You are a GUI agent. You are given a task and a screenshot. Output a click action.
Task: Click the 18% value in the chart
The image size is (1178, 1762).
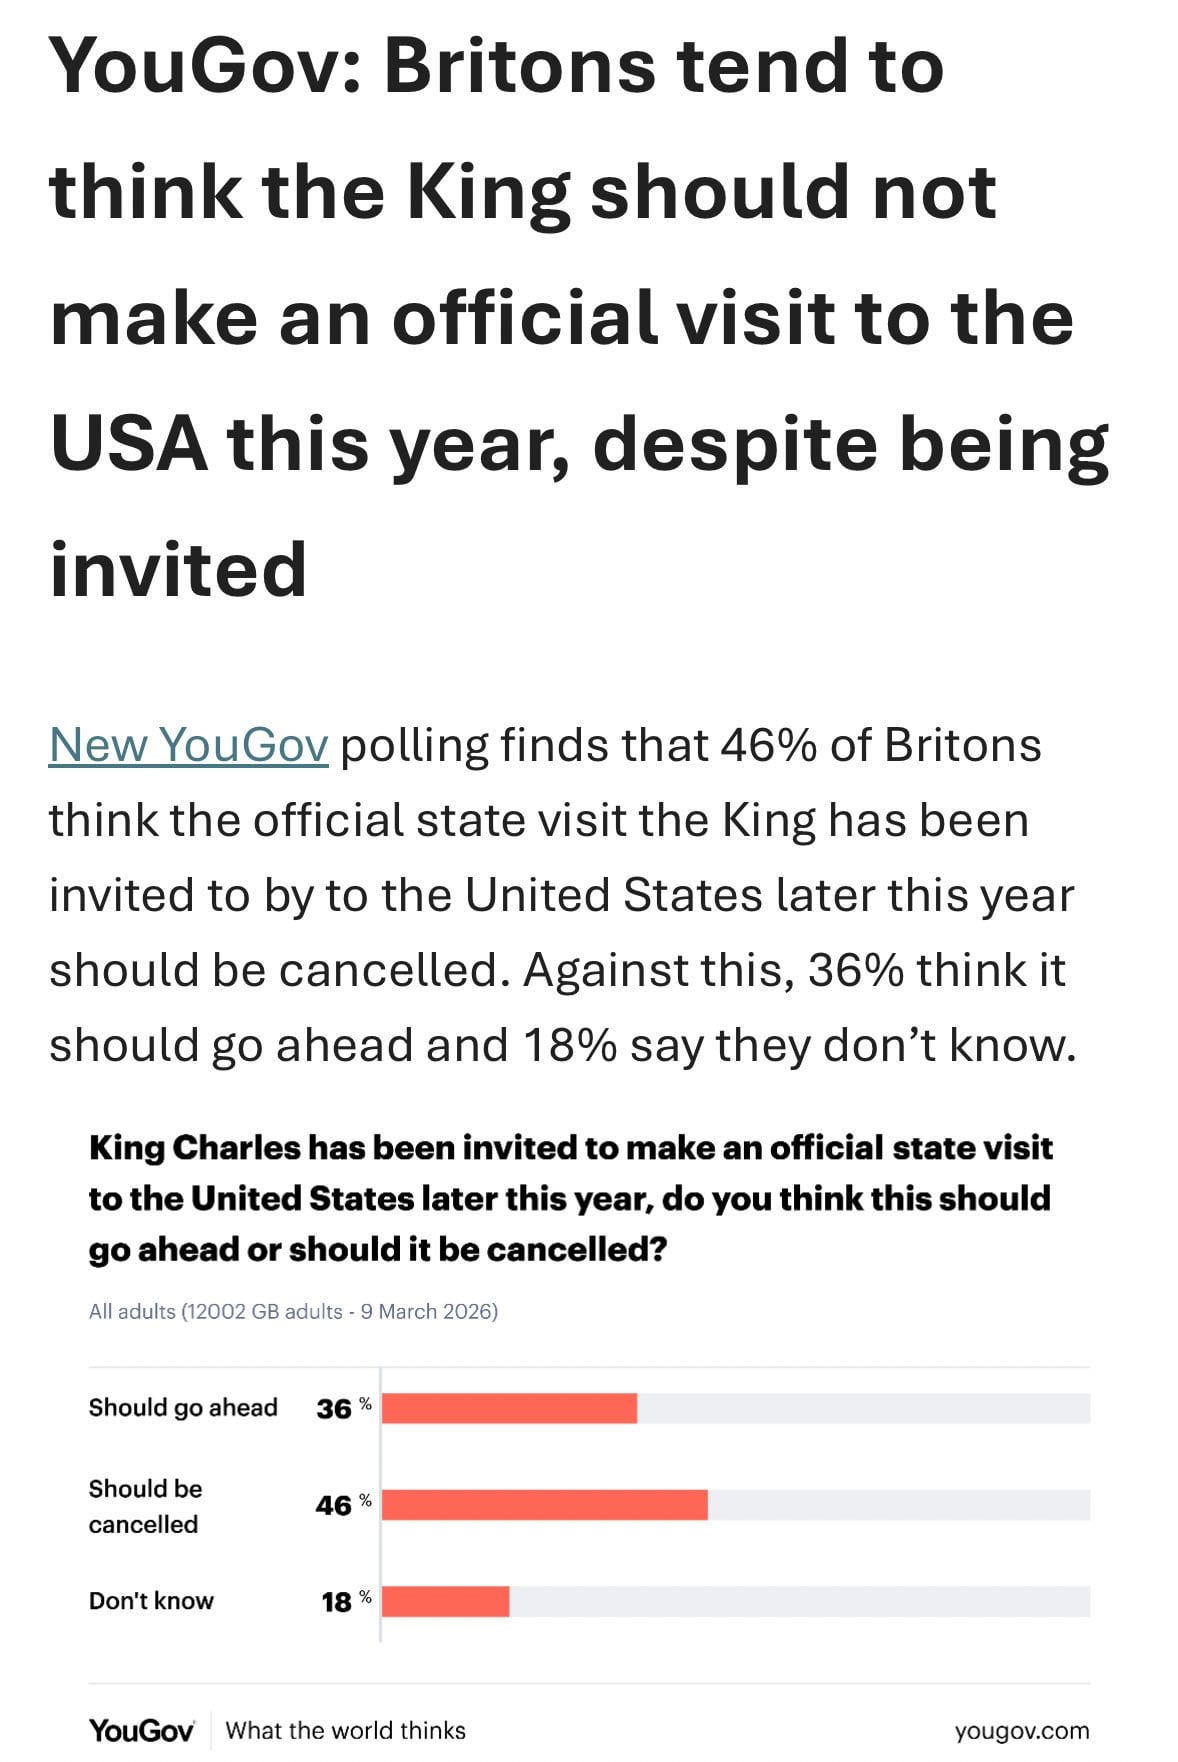(x=338, y=1602)
